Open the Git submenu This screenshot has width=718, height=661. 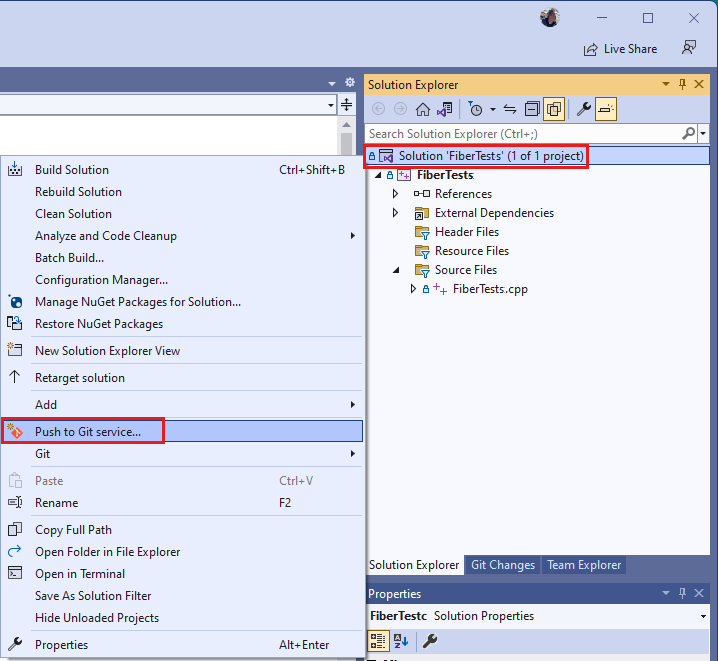(x=182, y=454)
